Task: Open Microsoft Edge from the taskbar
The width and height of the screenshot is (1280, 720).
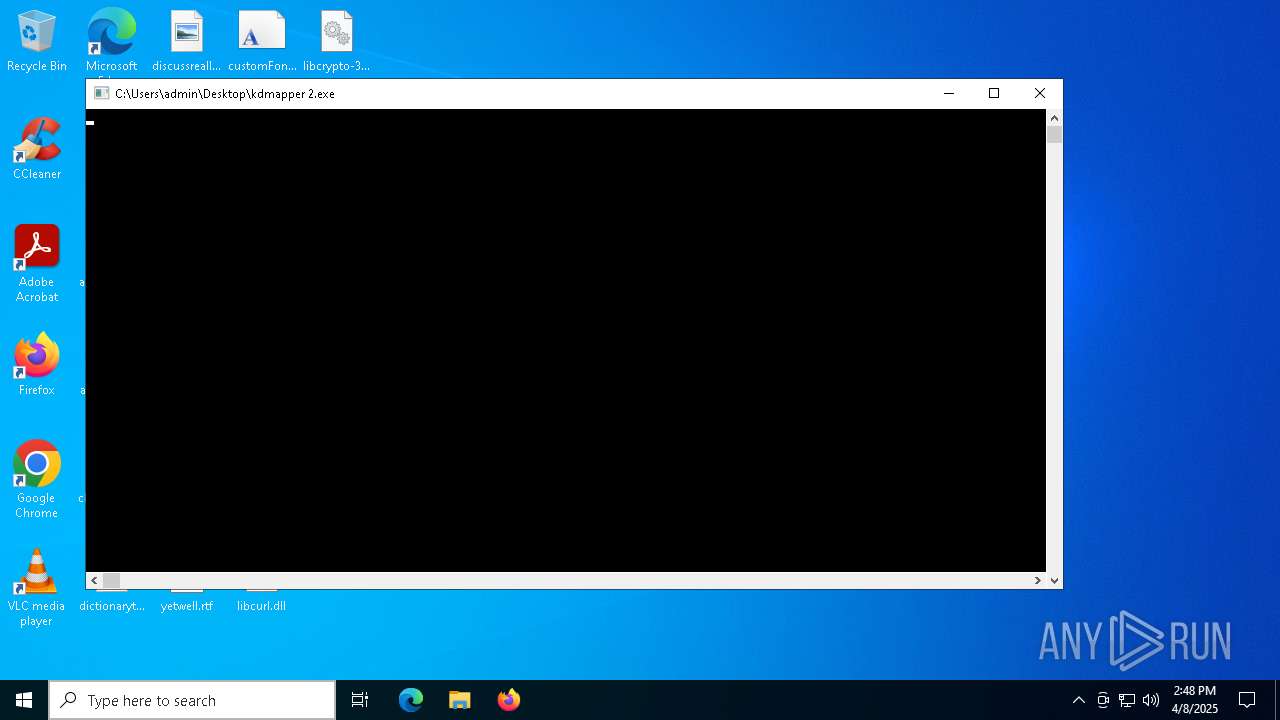Action: click(x=411, y=700)
